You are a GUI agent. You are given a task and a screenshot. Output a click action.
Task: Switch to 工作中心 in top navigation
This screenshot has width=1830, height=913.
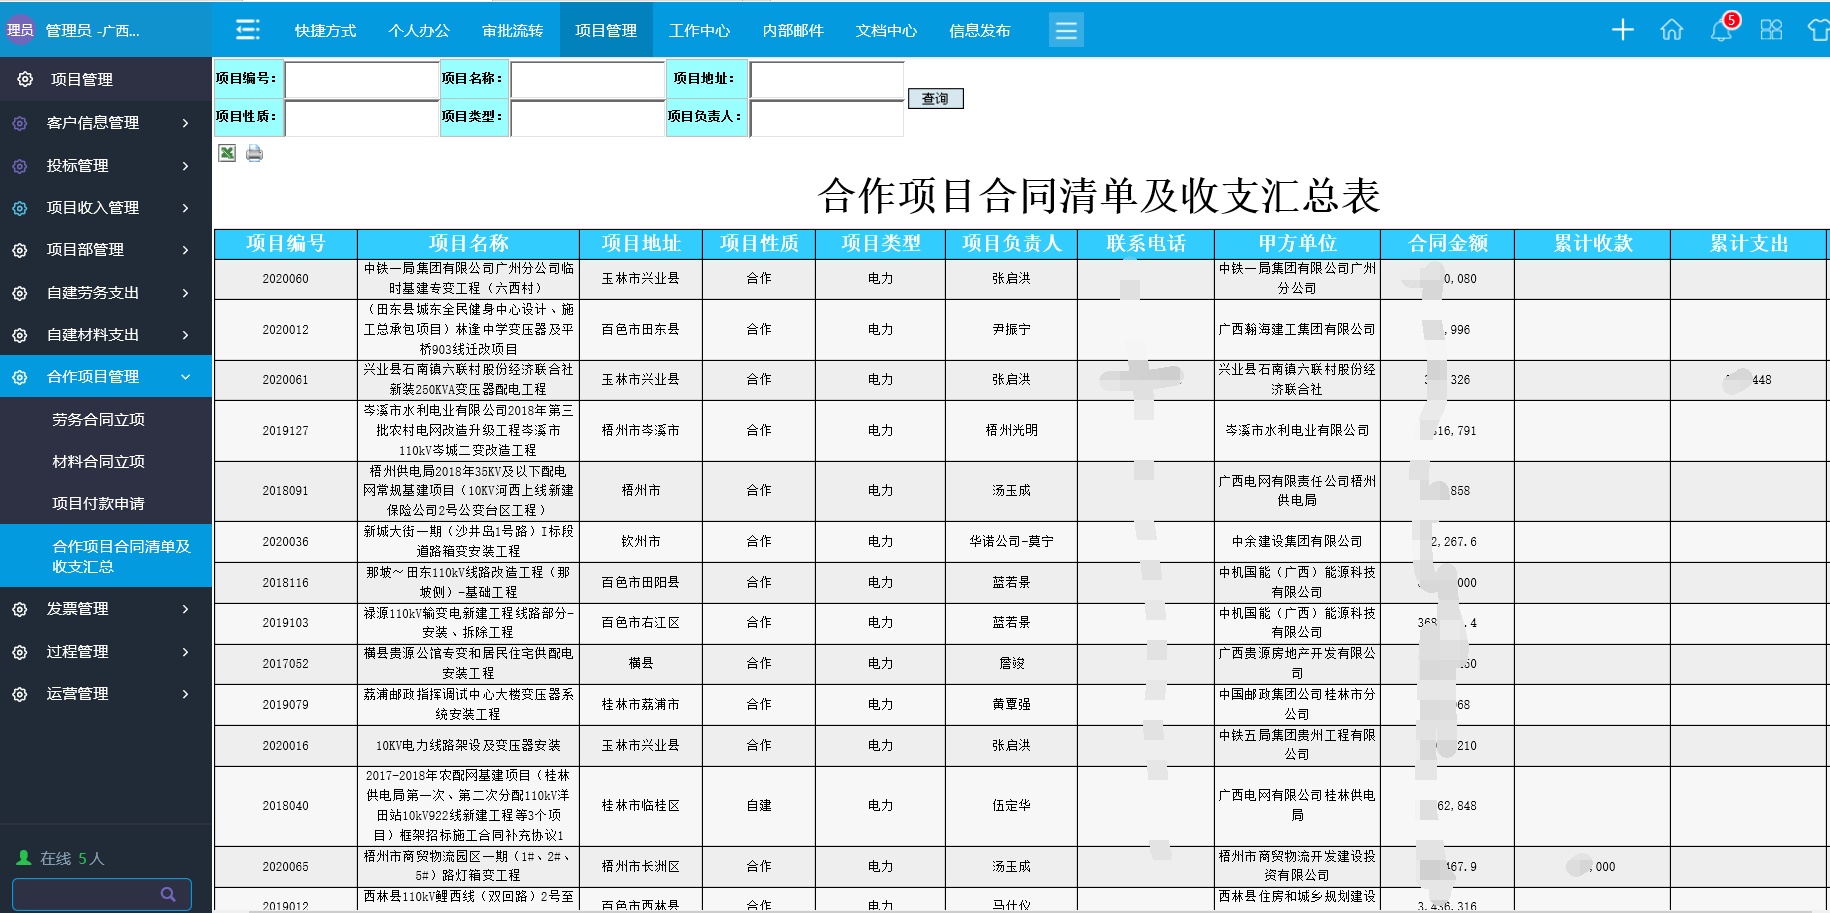[x=699, y=31]
